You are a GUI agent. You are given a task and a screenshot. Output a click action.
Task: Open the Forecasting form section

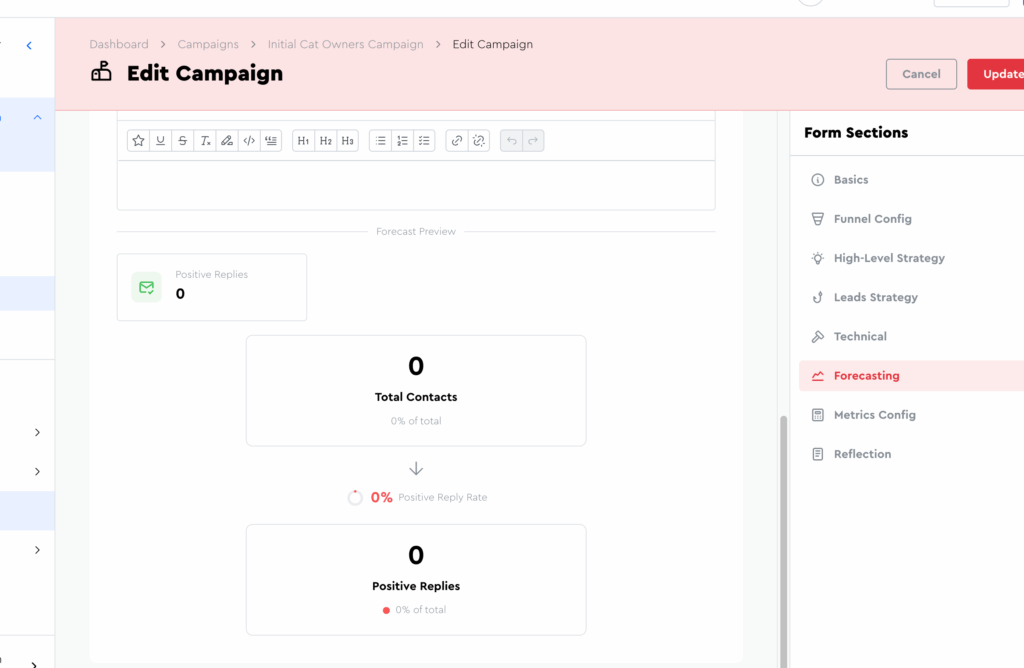866,376
